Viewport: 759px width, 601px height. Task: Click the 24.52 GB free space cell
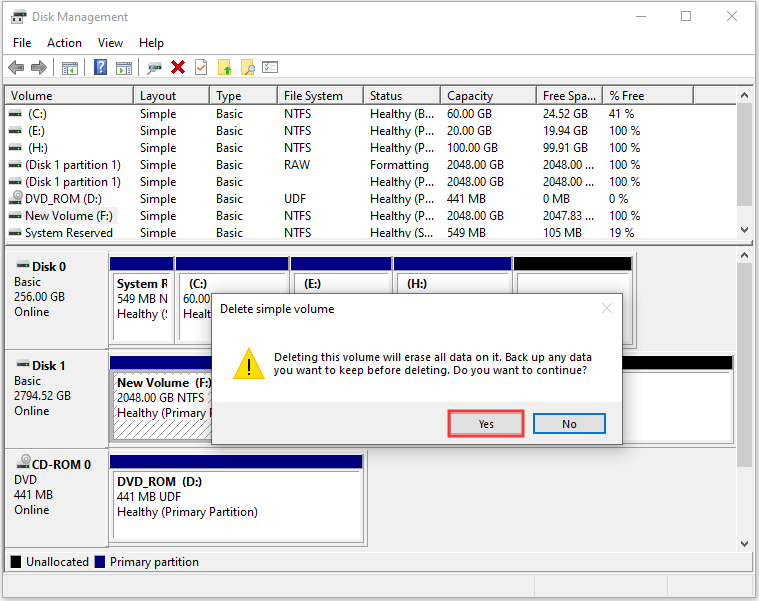click(x=565, y=114)
